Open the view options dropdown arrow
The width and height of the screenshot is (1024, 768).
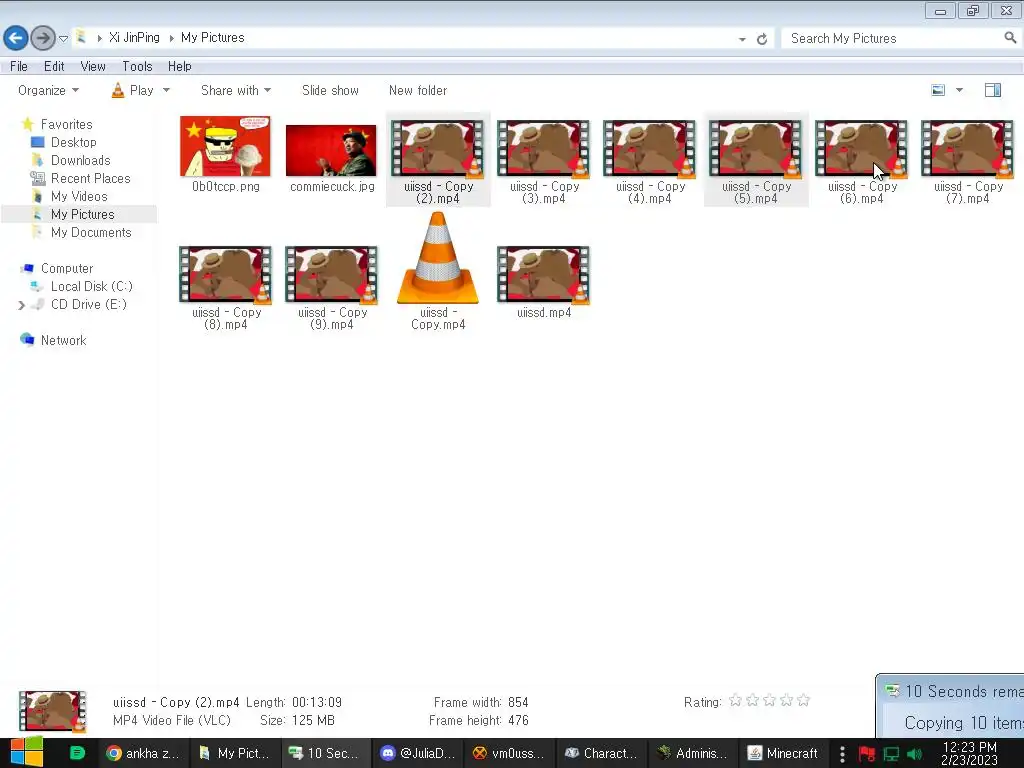point(959,90)
